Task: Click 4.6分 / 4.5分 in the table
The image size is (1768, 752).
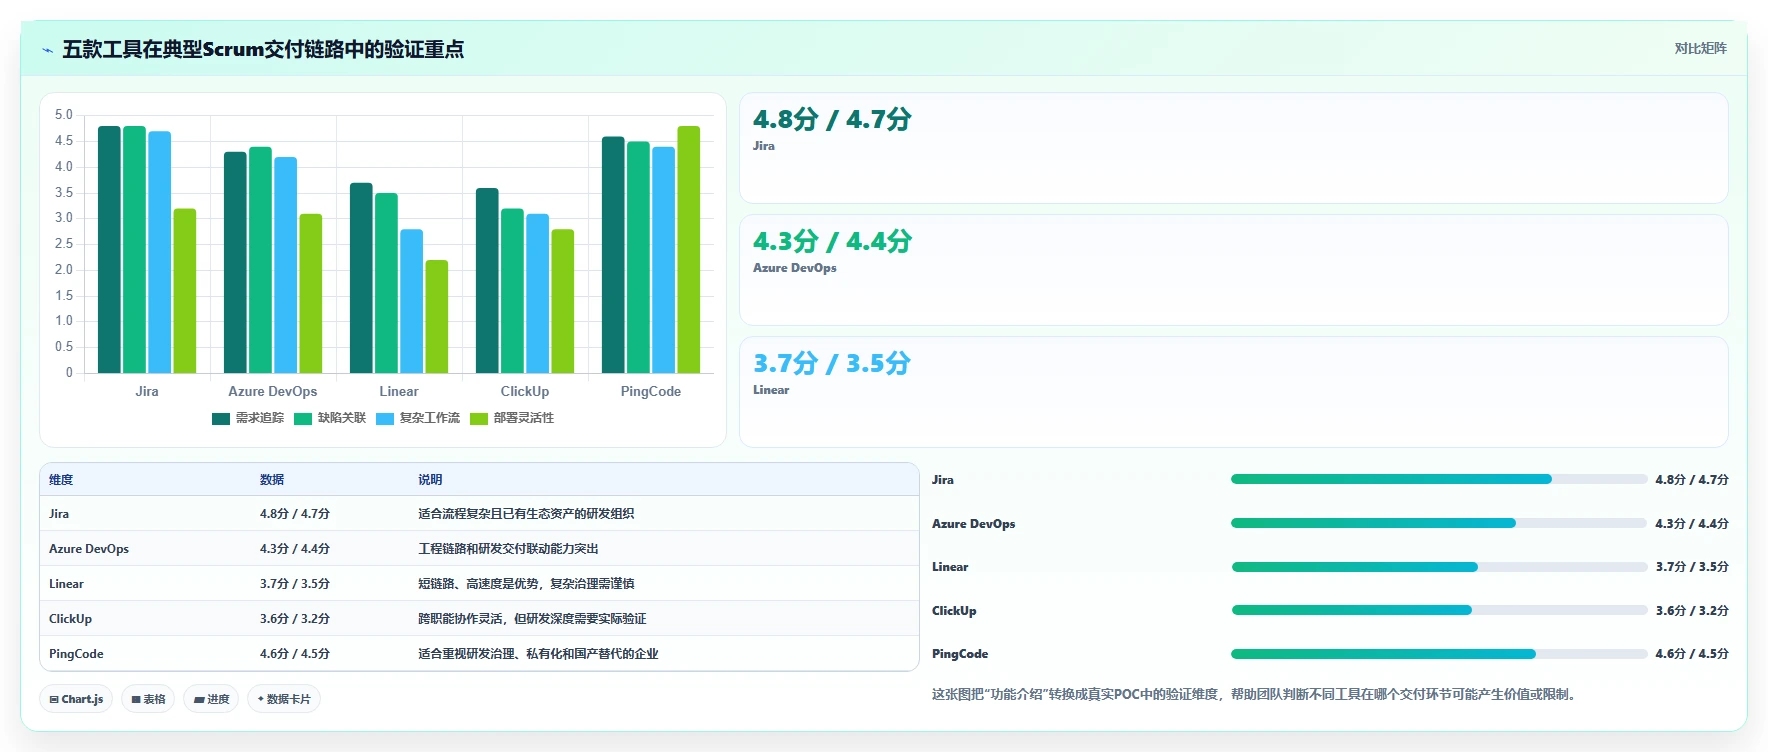Action: [295, 654]
